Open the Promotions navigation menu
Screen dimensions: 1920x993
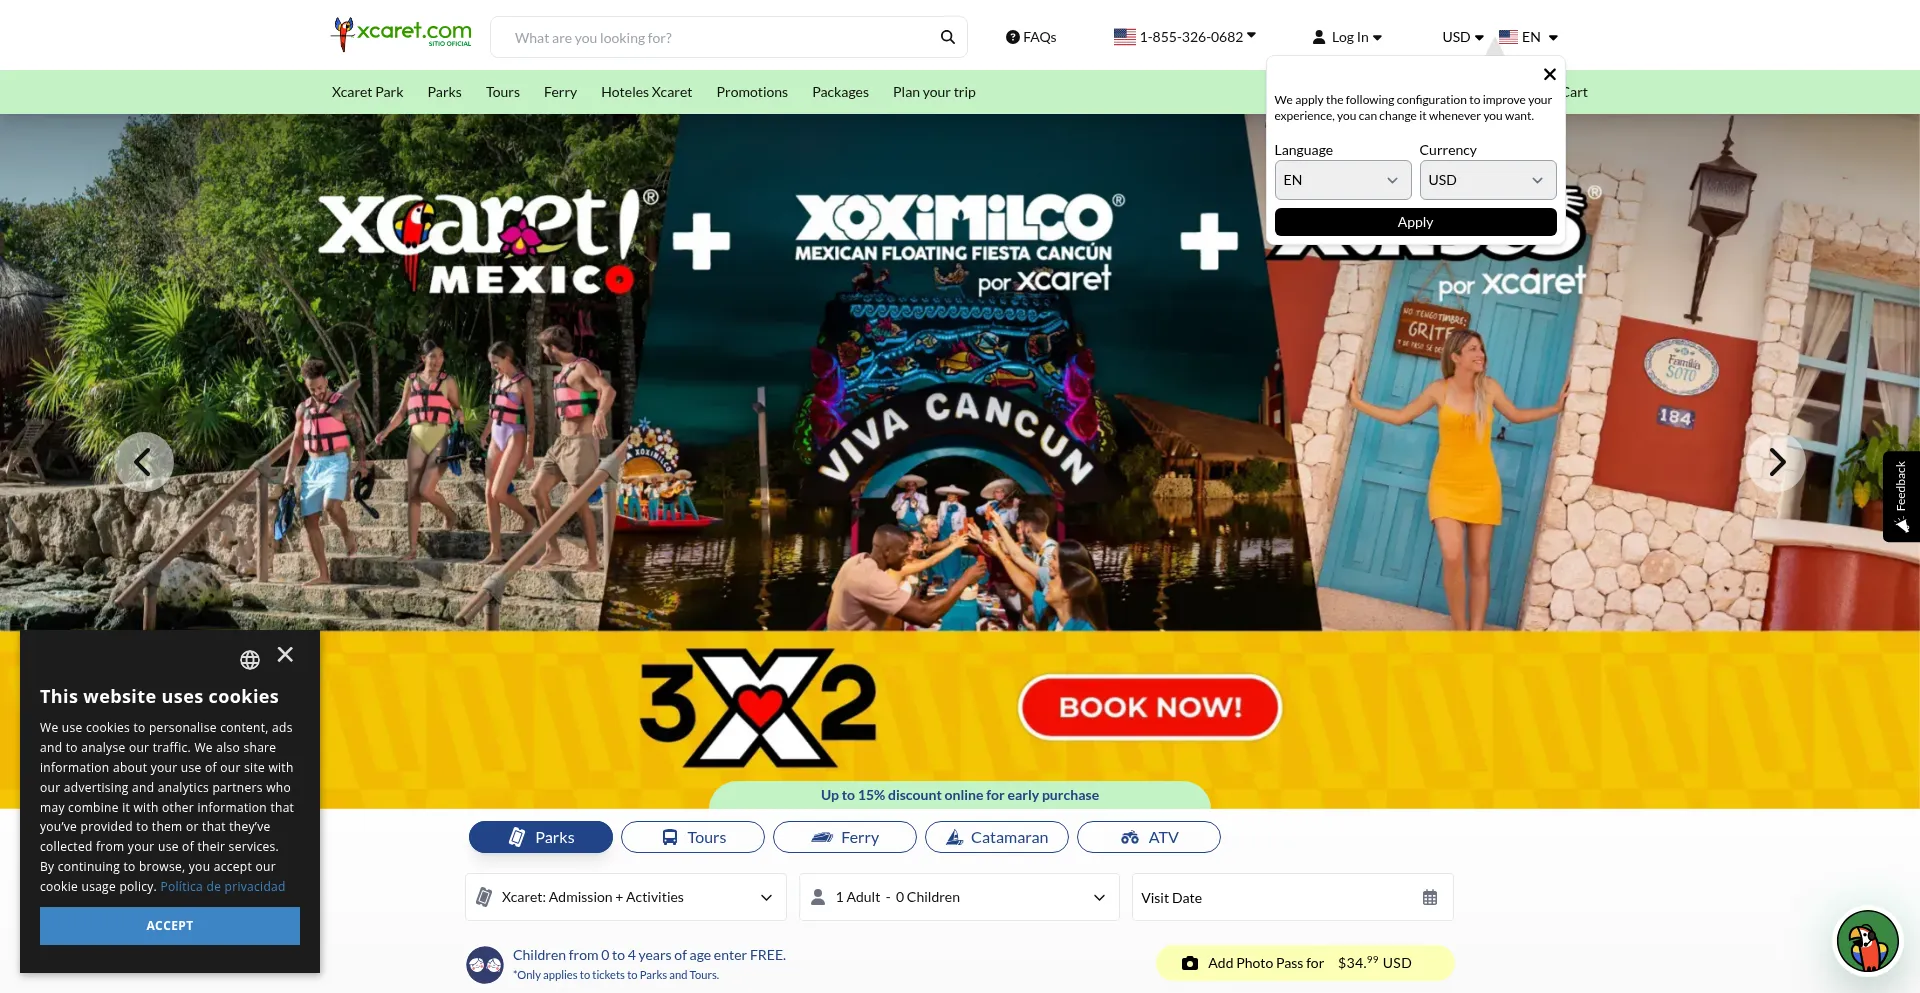[x=752, y=92]
